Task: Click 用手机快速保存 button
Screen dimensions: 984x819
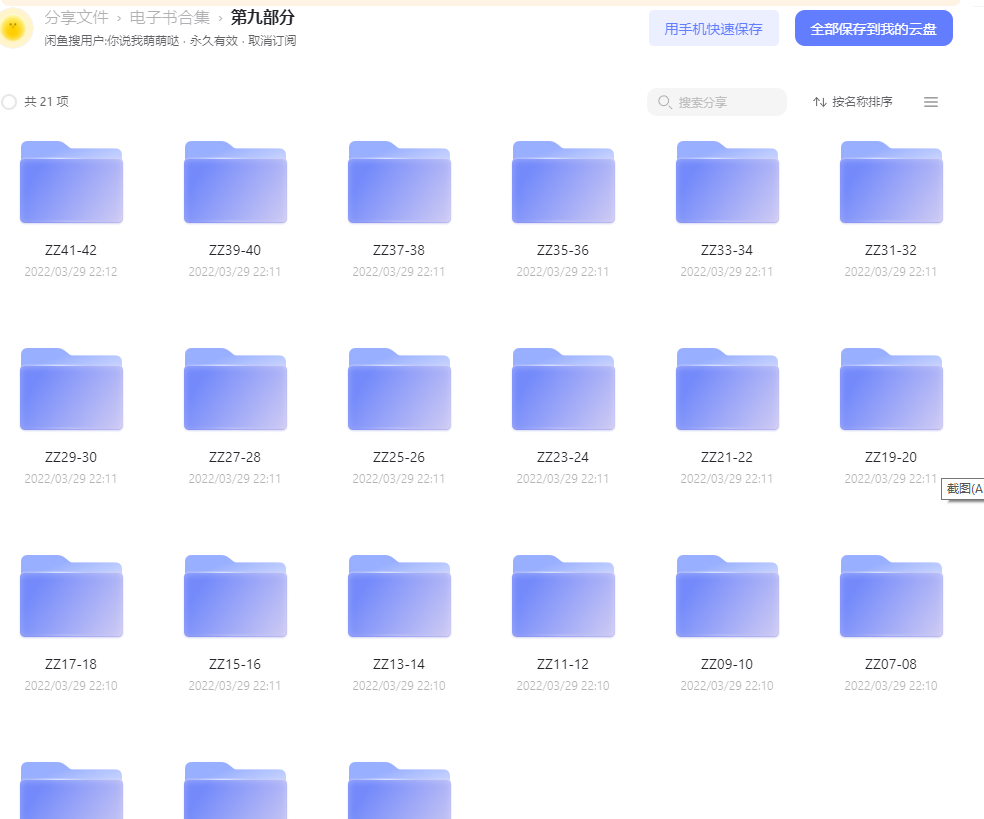Action: click(x=714, y=28)
